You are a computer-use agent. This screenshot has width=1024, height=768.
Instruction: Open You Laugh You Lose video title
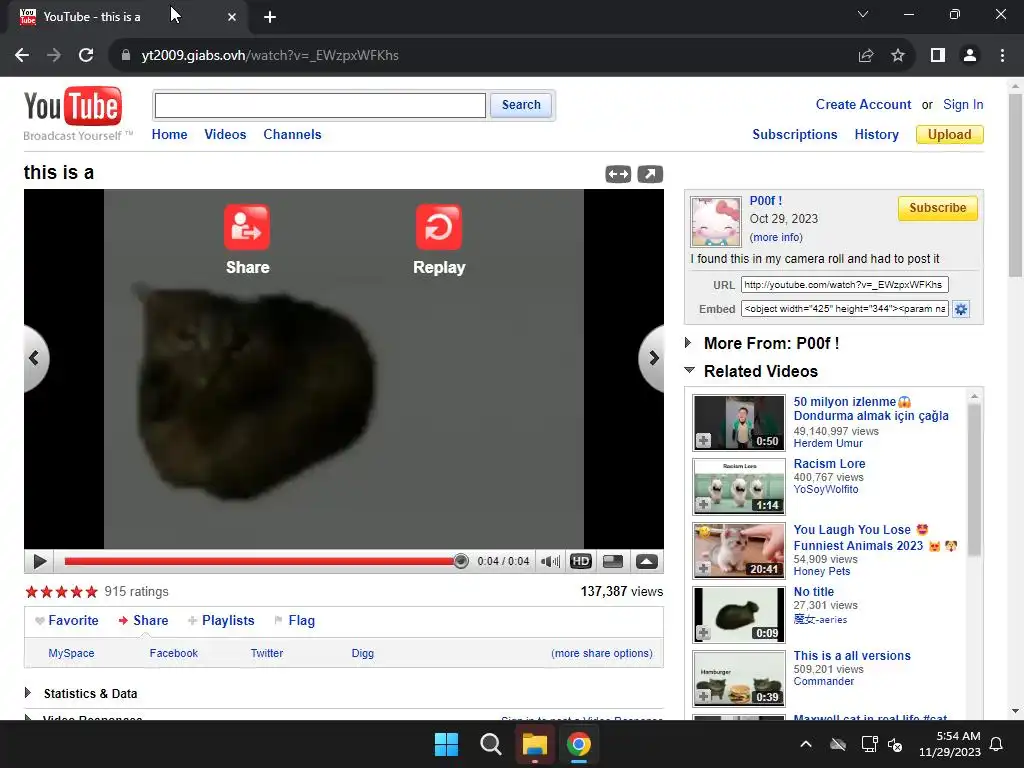pos(875,537)
